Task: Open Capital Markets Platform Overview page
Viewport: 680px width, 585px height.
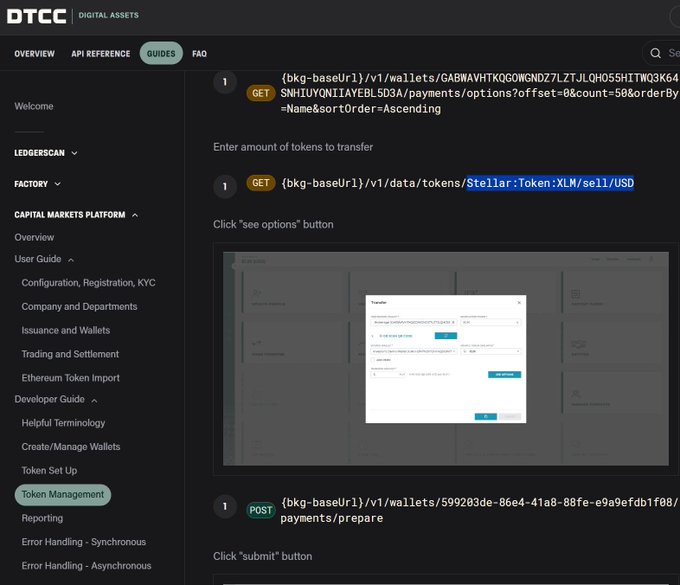Action: point(34,238)
